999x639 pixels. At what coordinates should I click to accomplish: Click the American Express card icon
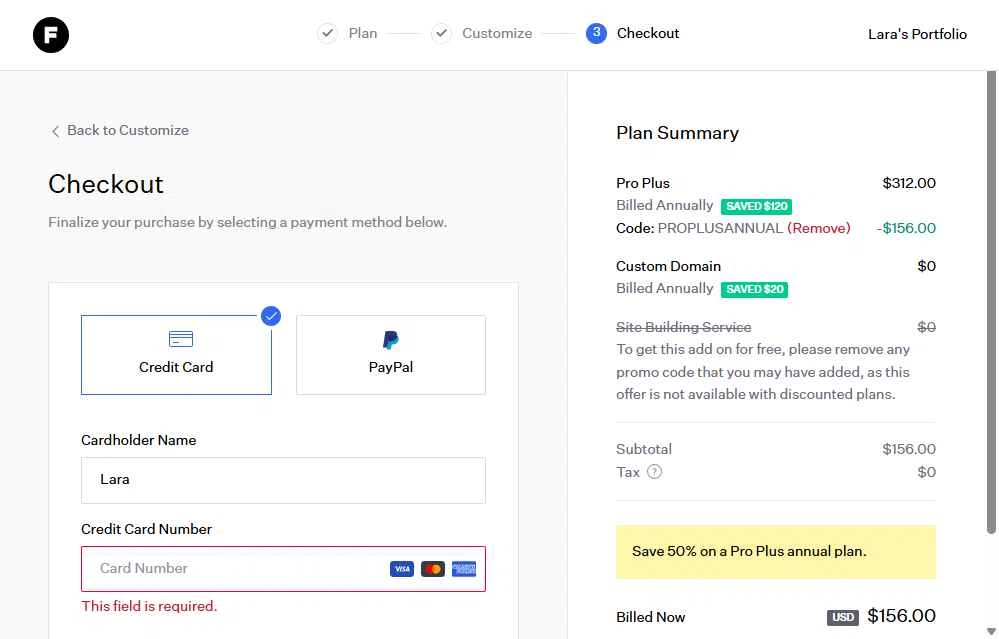point(464,569)
